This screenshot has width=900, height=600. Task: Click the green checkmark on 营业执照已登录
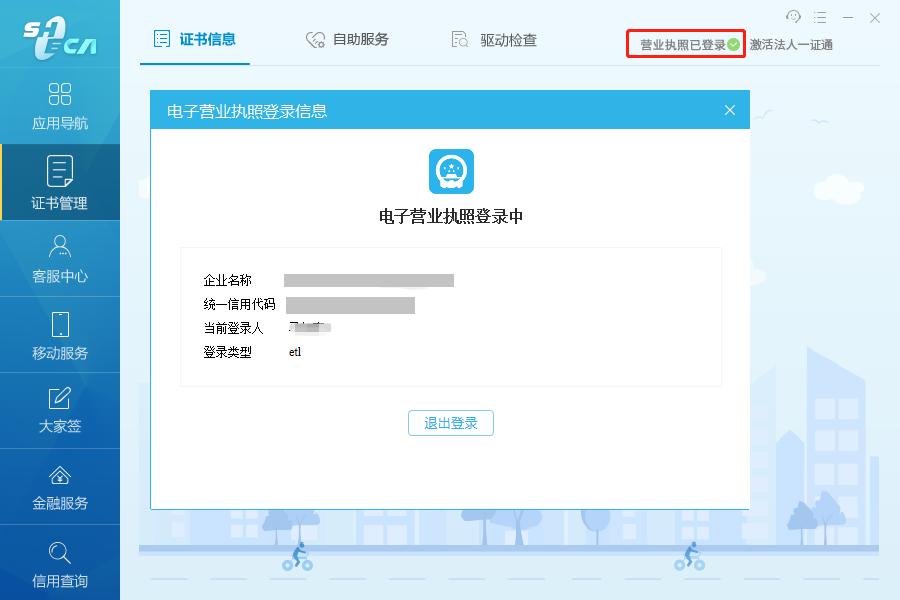[733, 43]
